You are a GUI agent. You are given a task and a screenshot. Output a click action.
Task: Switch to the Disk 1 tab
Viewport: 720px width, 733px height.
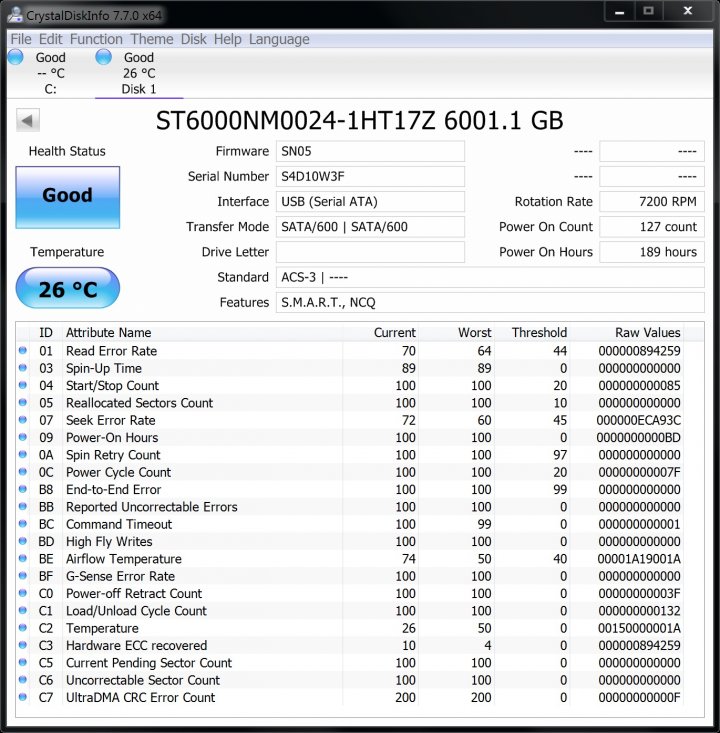click(139, 73)
